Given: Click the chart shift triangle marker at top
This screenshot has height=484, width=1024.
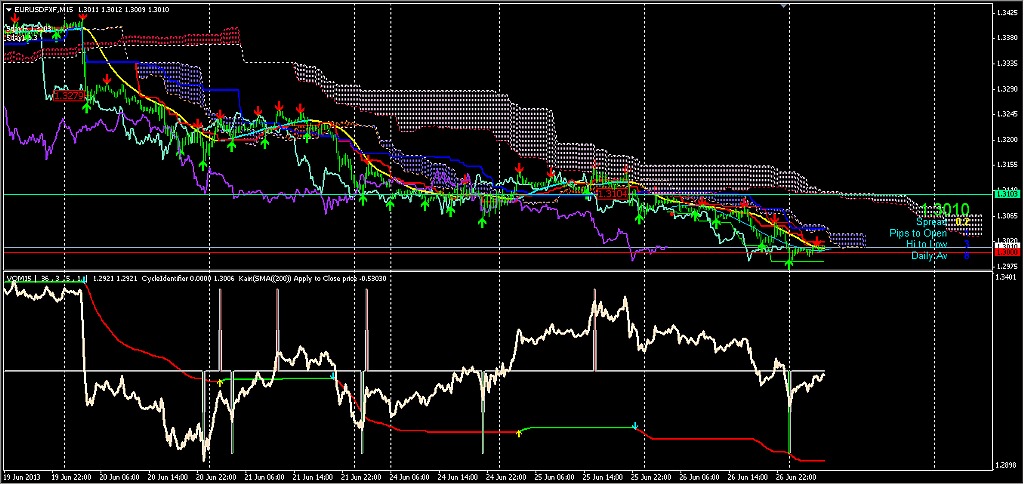Looking at the screenshot, I should click(785, 7).
